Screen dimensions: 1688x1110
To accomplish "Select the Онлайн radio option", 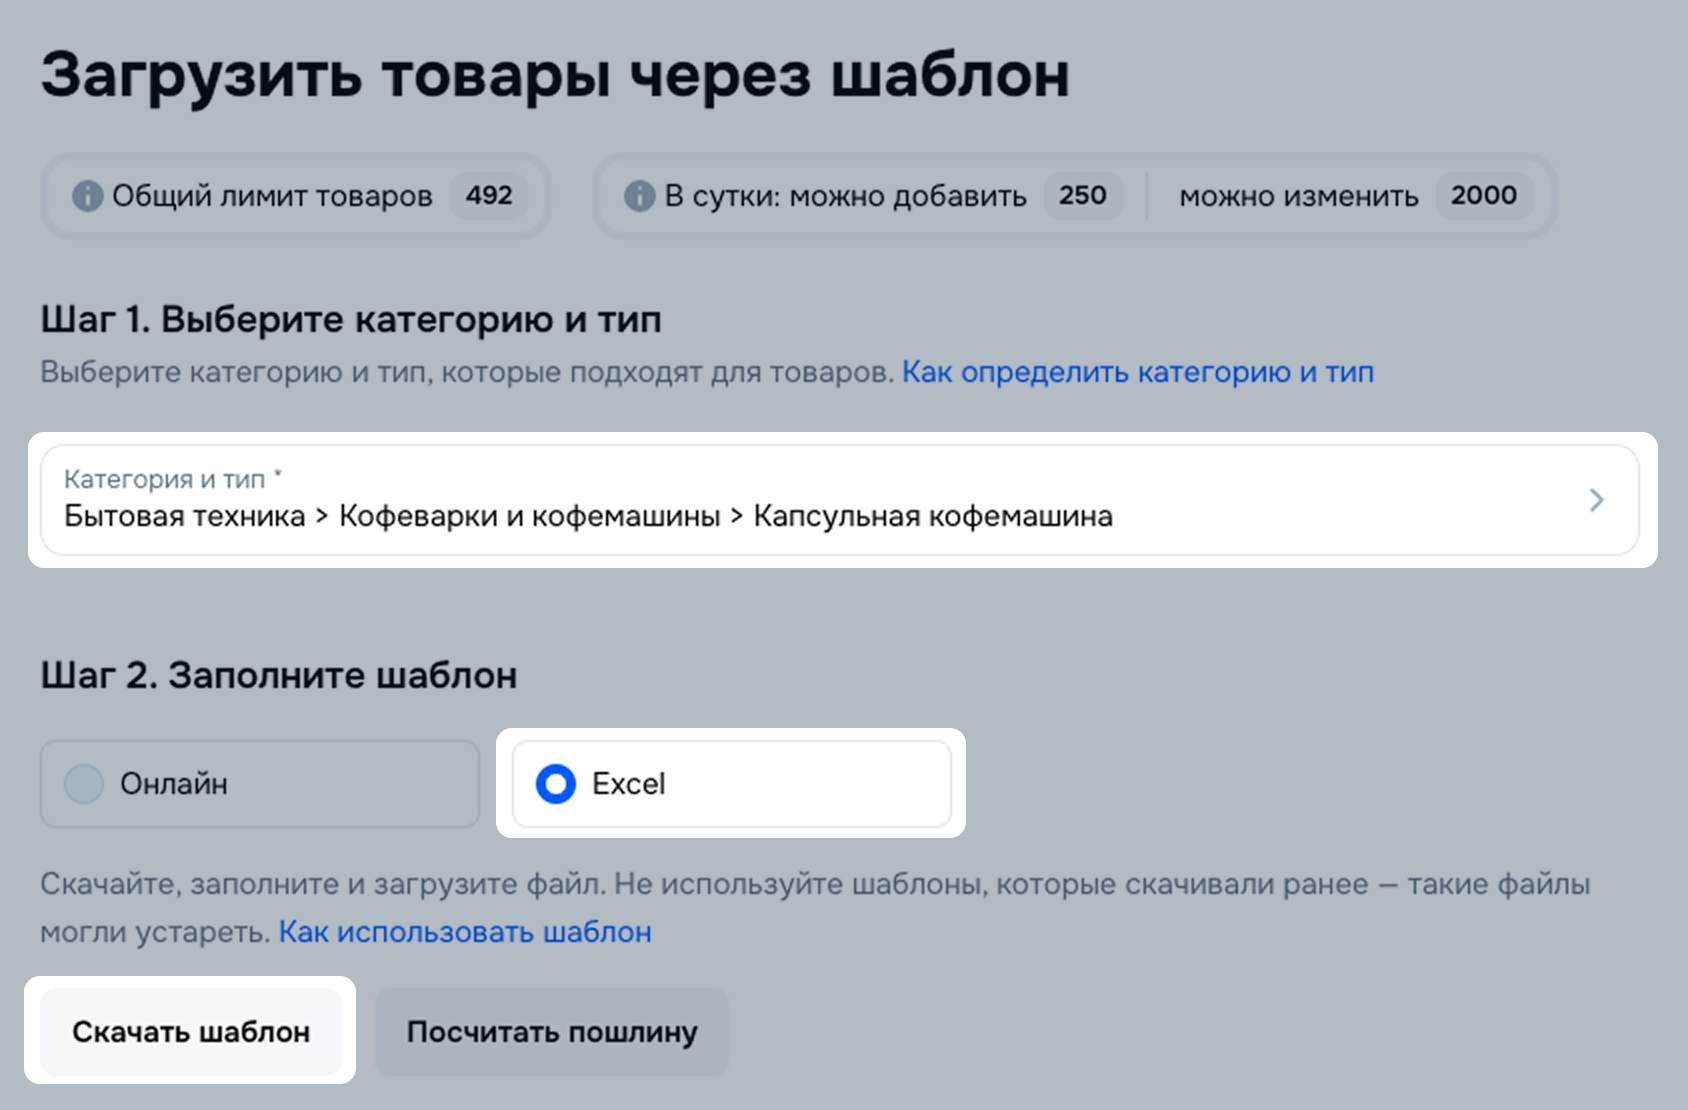I will pos(84,784).
